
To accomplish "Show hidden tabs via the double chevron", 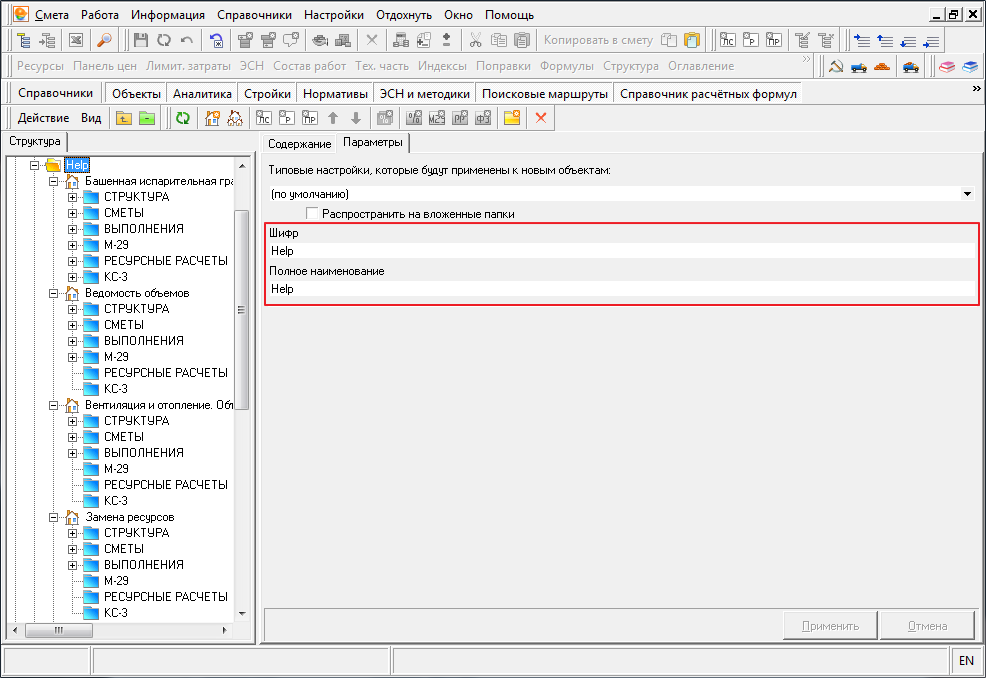I will pos(976,89).
